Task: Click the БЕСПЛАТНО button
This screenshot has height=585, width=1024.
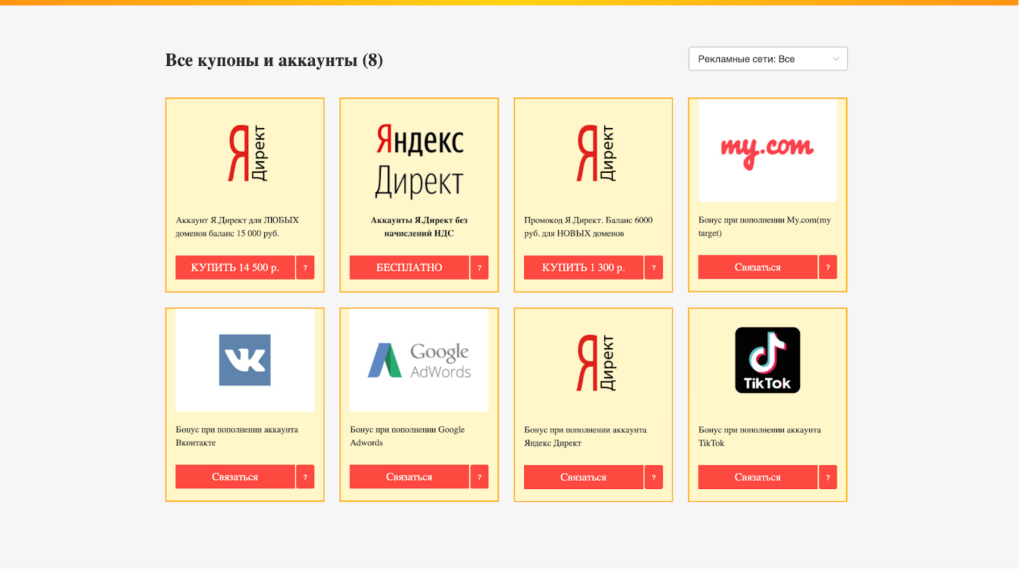Action: tap(409, 268)
